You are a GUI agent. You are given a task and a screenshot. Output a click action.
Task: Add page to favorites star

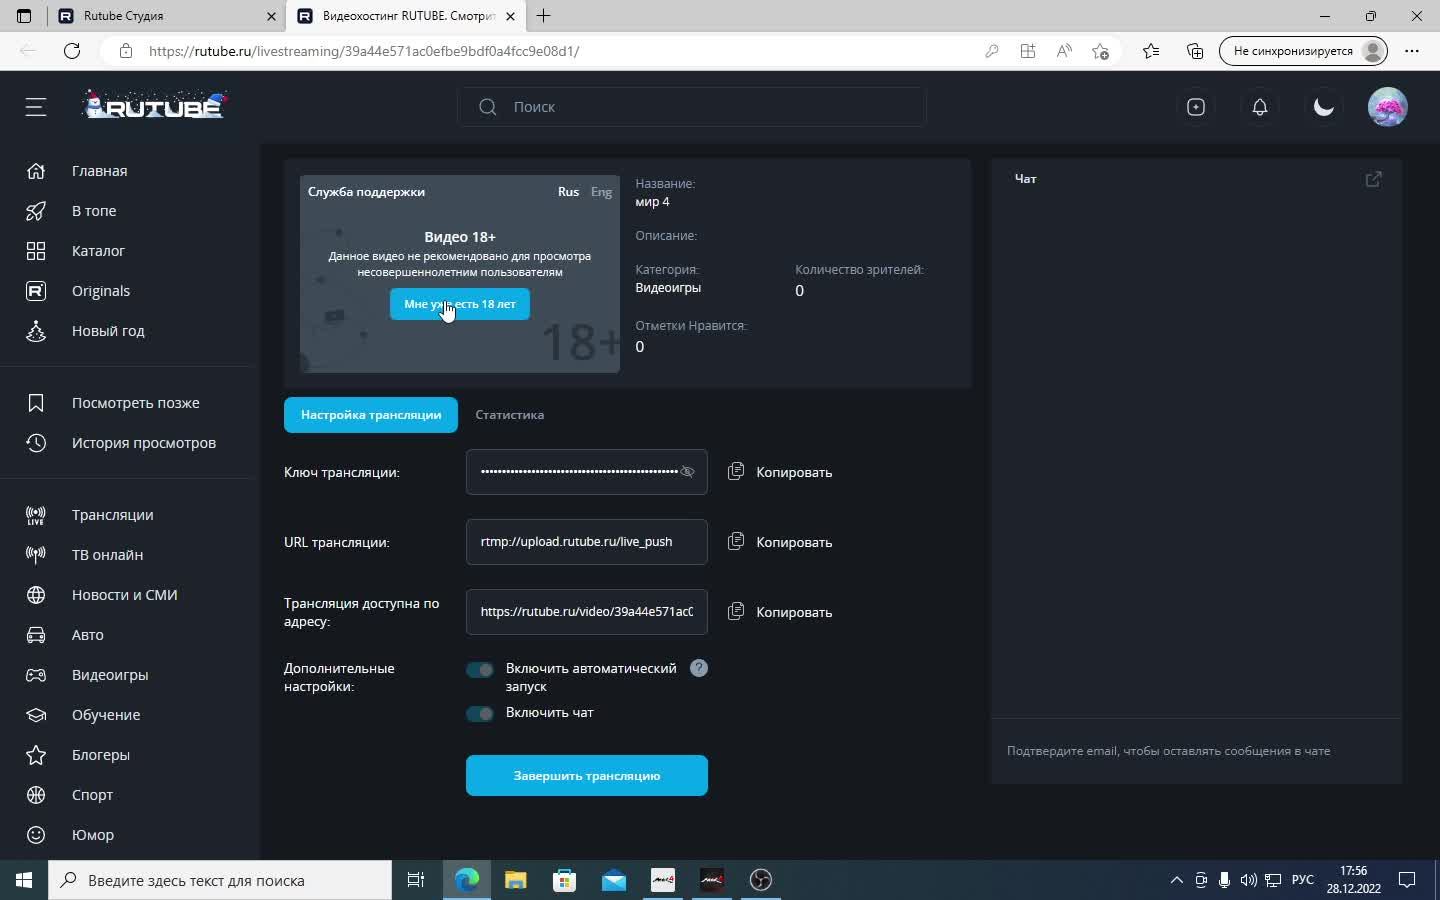(x=1101, y=51)
